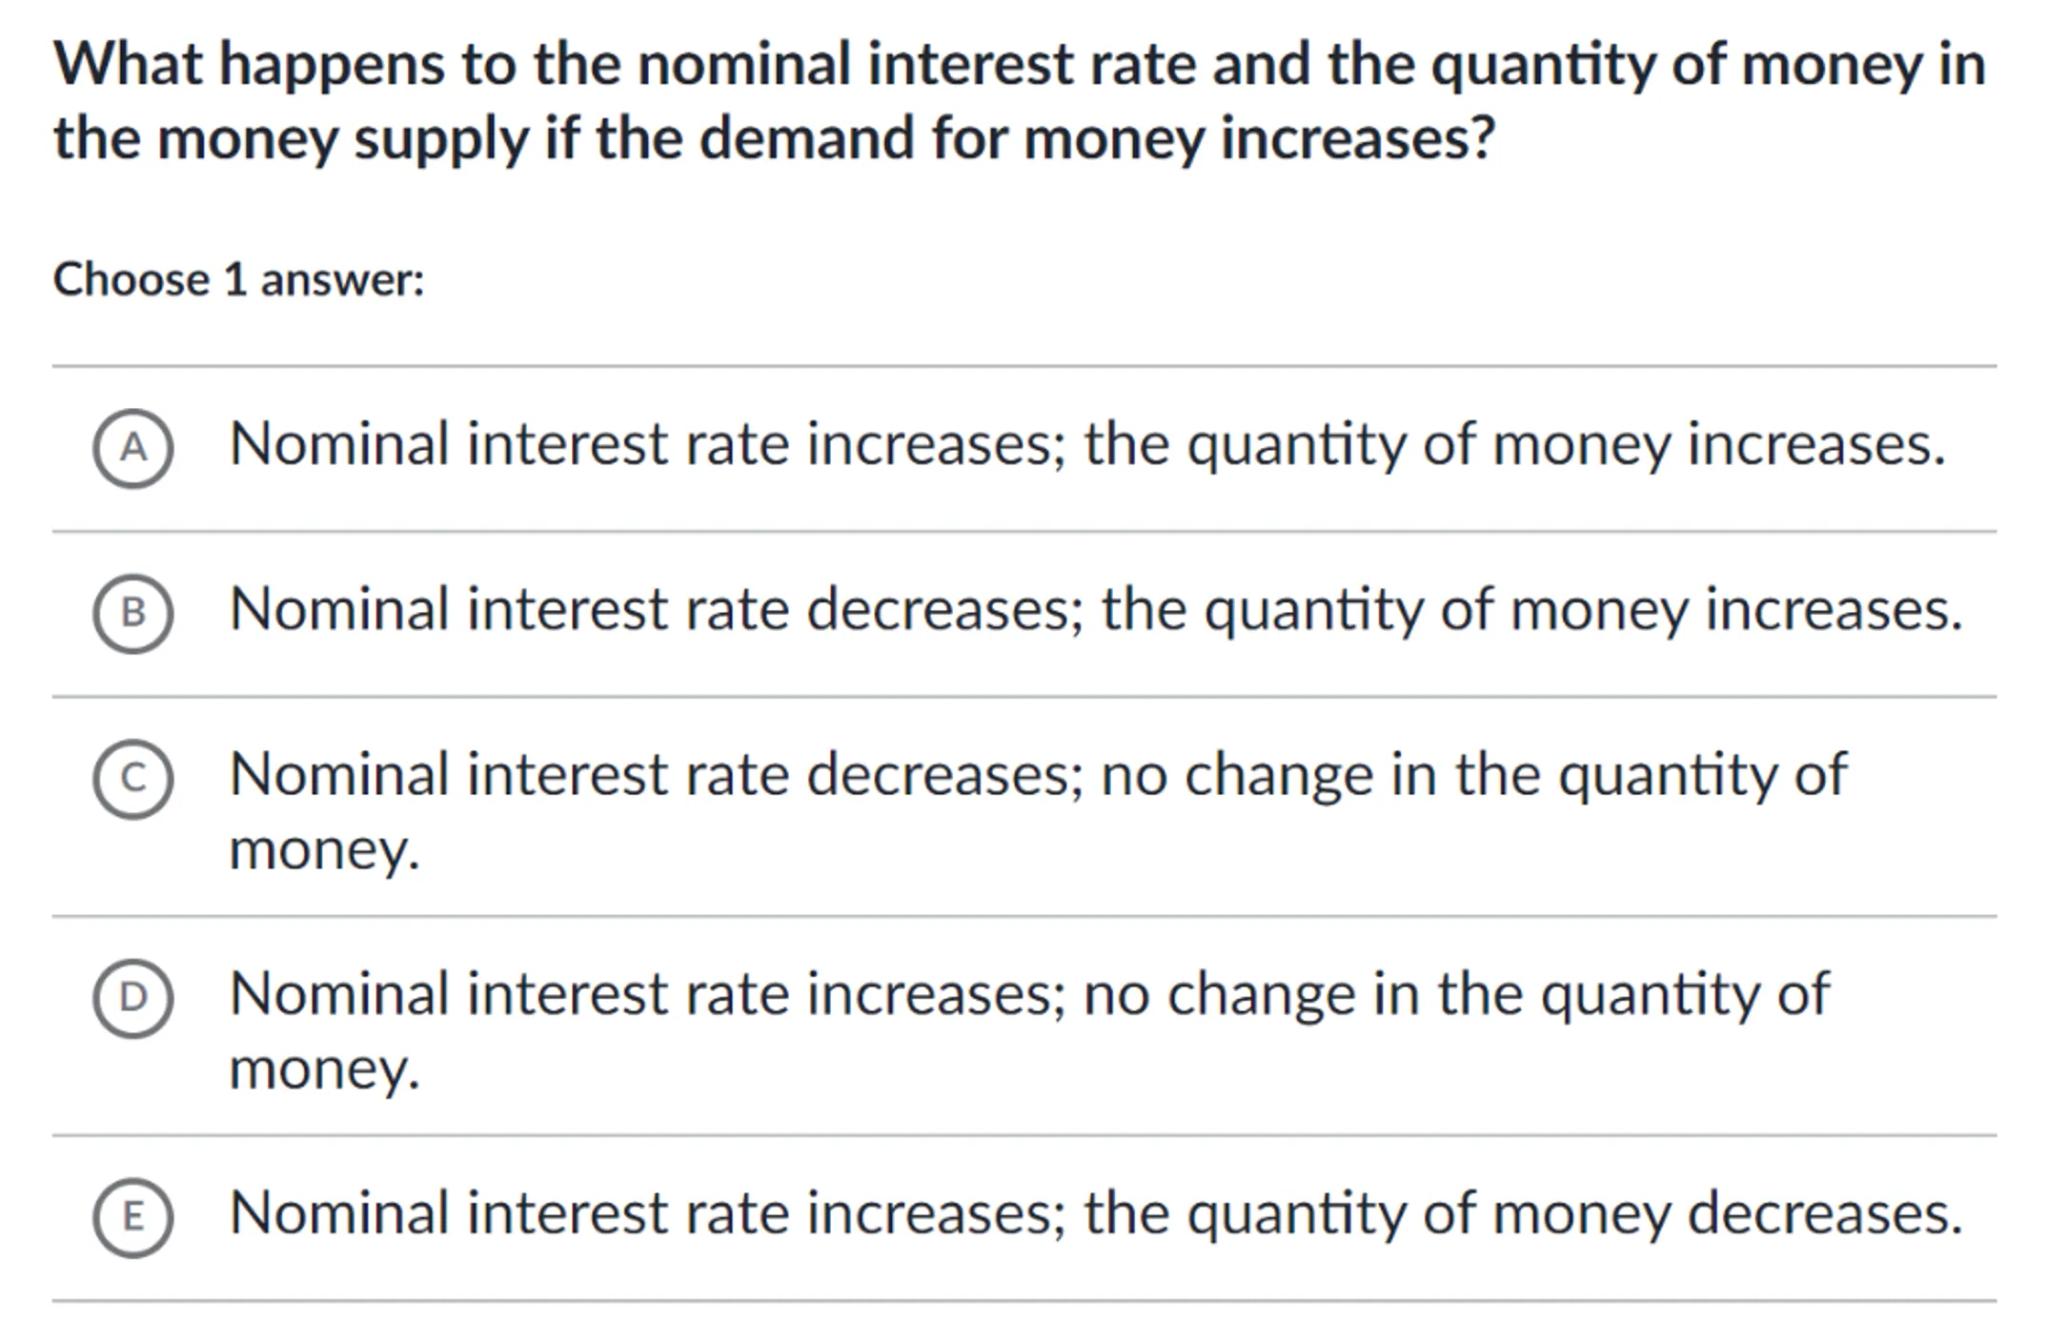Viewport: 2048px width, 1343px height.
Task: Mark the option E radio circle
Action: click(x=133, y=1216)
